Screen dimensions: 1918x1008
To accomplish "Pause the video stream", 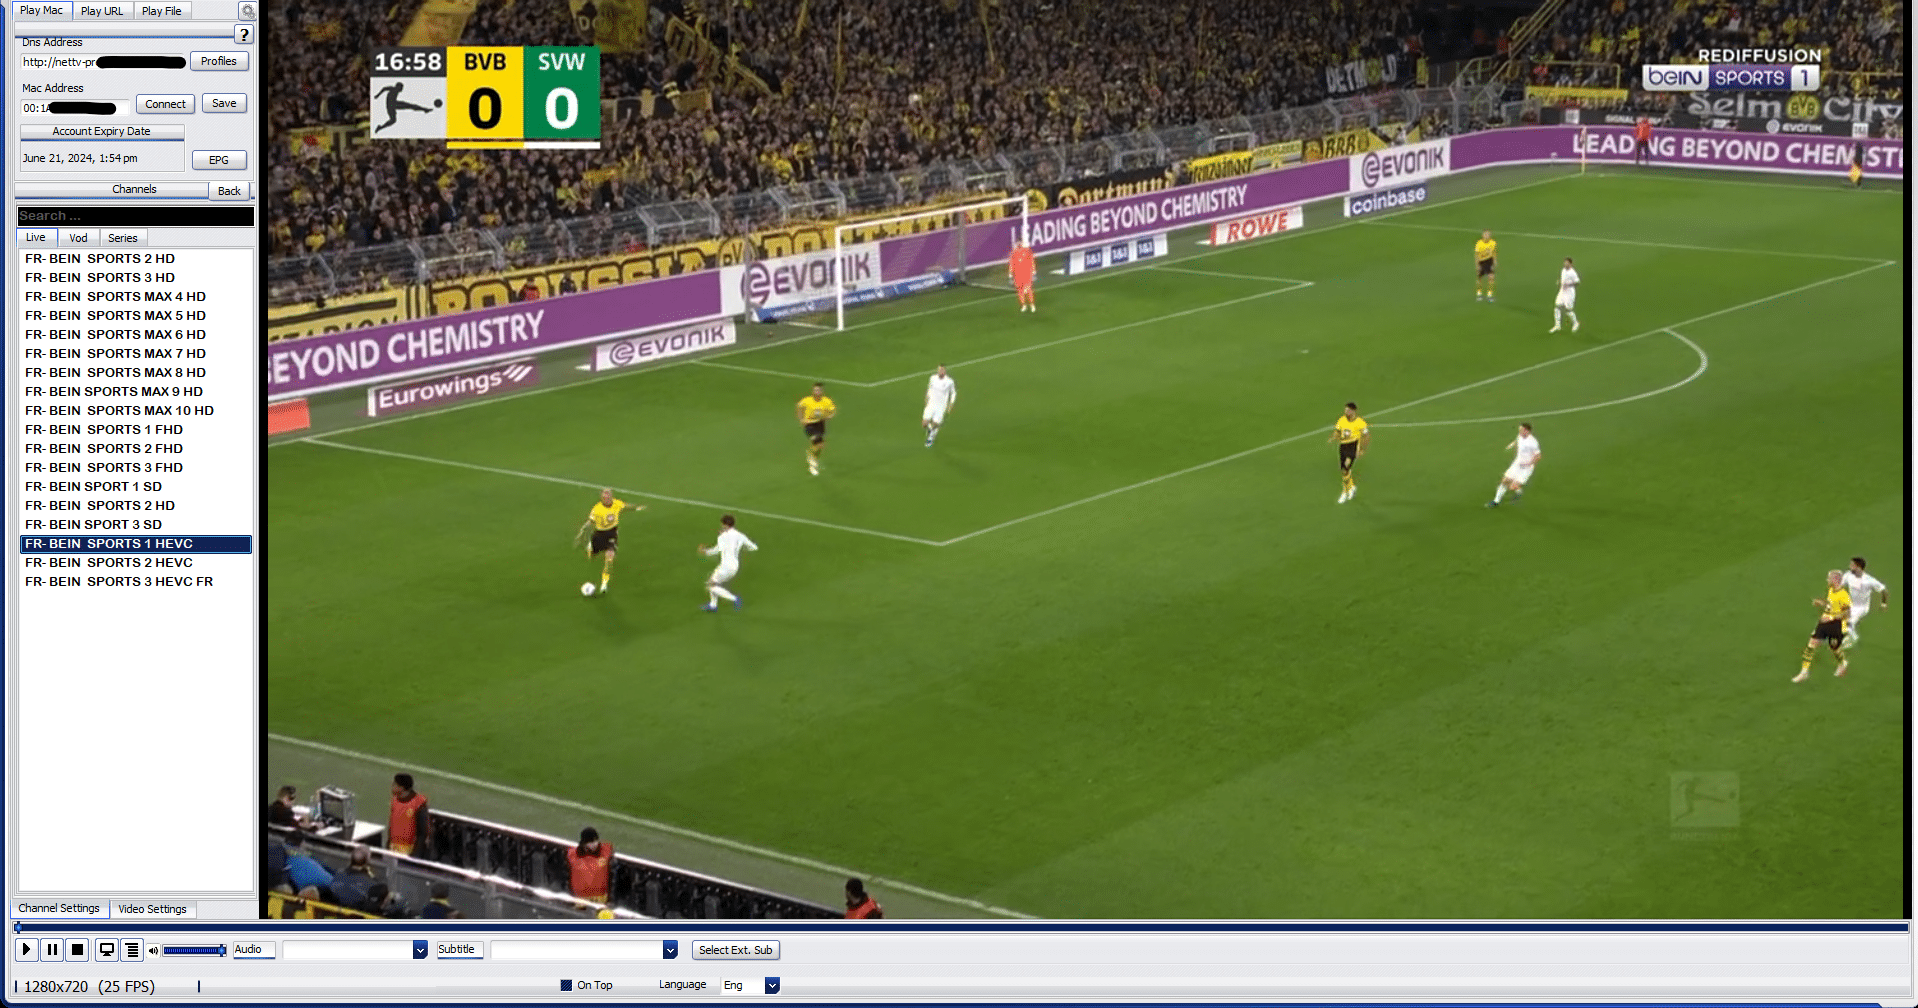I will [53, 950].
